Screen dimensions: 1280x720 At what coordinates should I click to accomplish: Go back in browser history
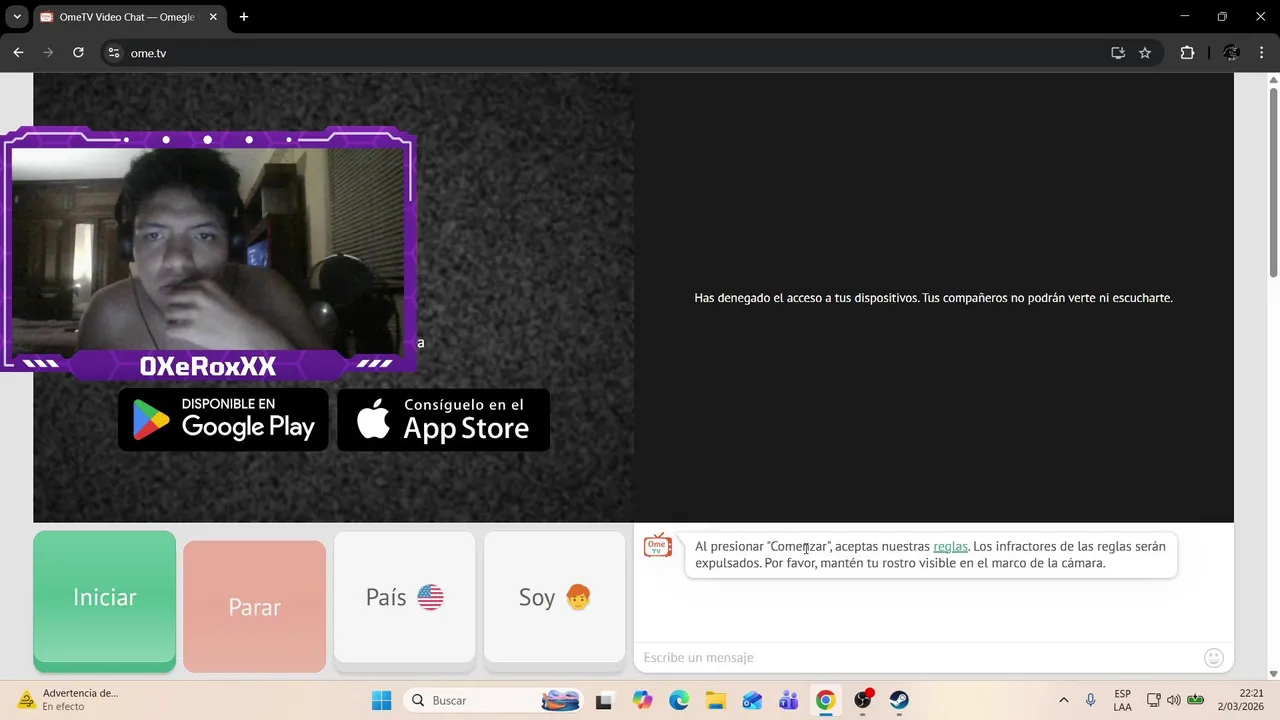pos(18,53)
